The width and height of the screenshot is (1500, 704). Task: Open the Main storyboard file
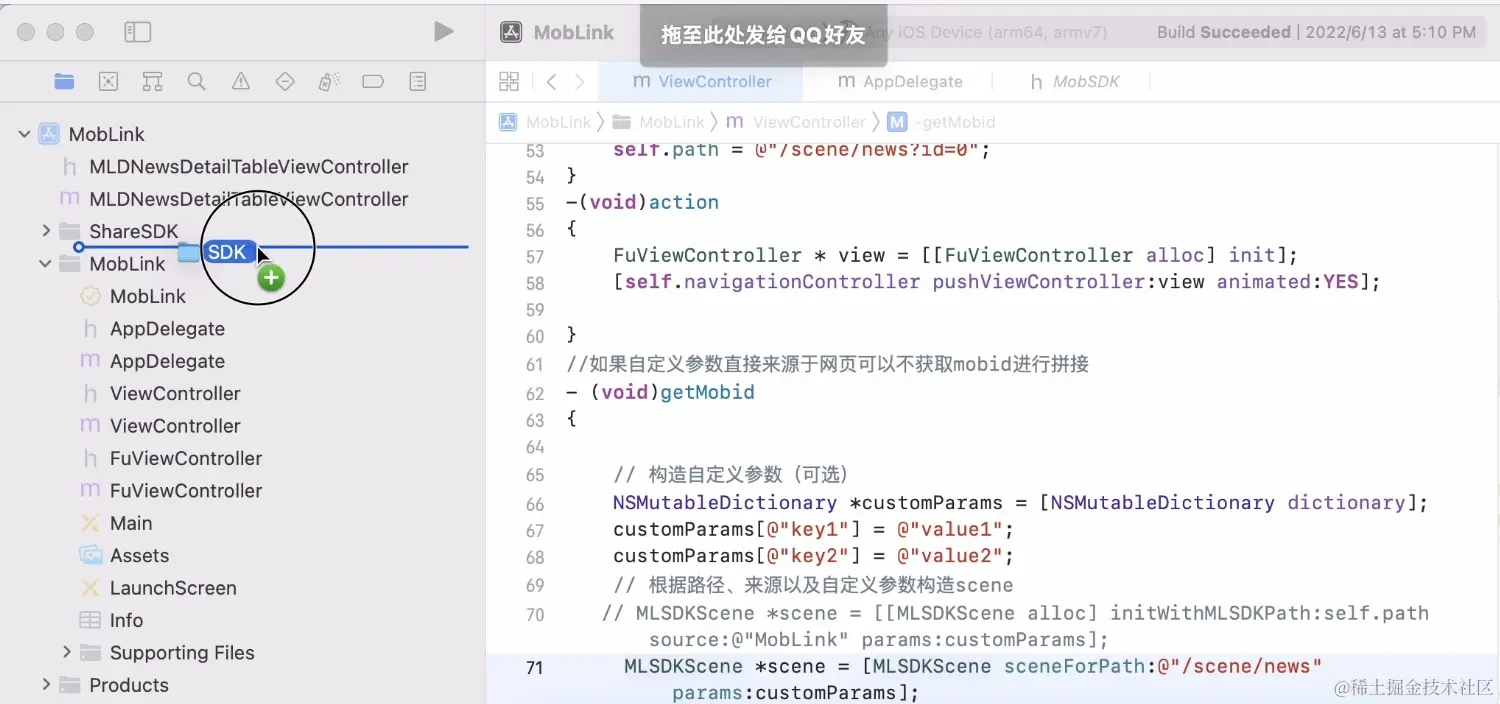tap(116, 523)
